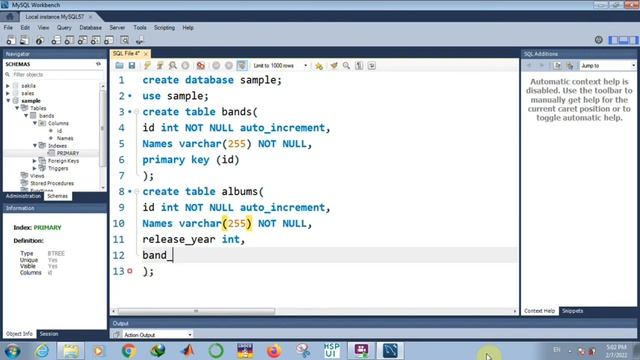
Task: Expand the sakila schema
Action: [8, 86]
